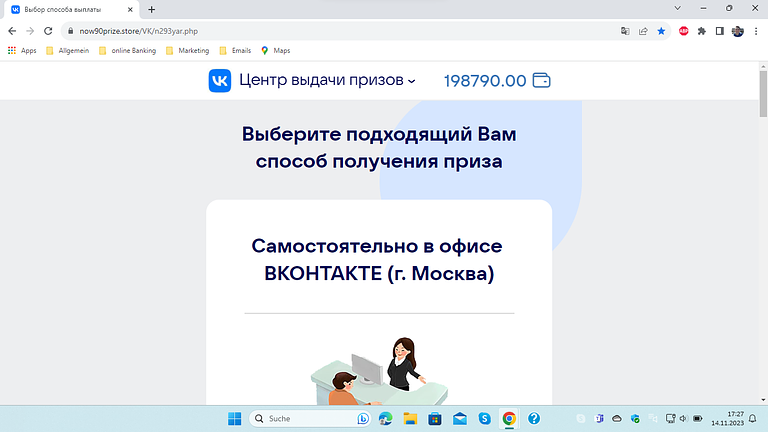Open Microsoft Edge from the taskbar

[x=385, y=419]
